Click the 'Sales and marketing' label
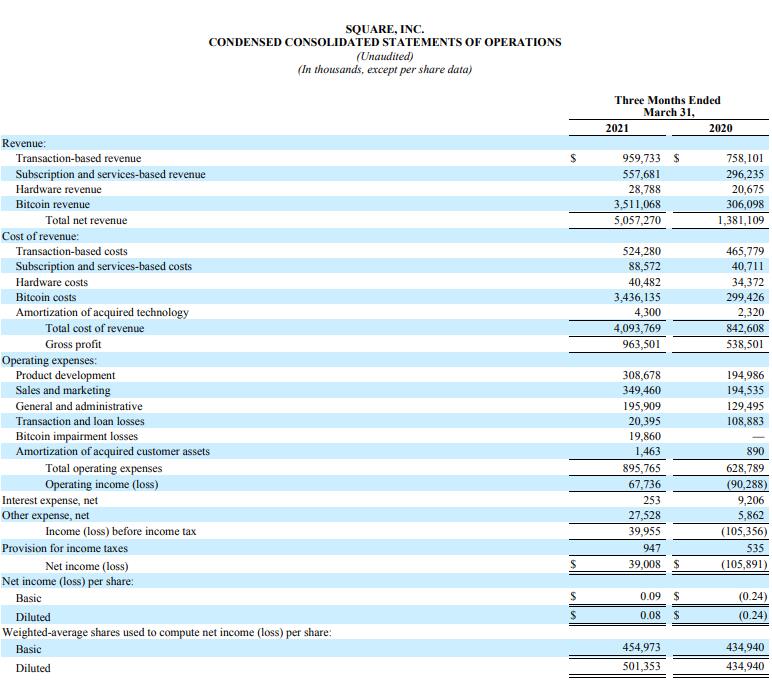The image size is (772, 686). pos(63,391)
